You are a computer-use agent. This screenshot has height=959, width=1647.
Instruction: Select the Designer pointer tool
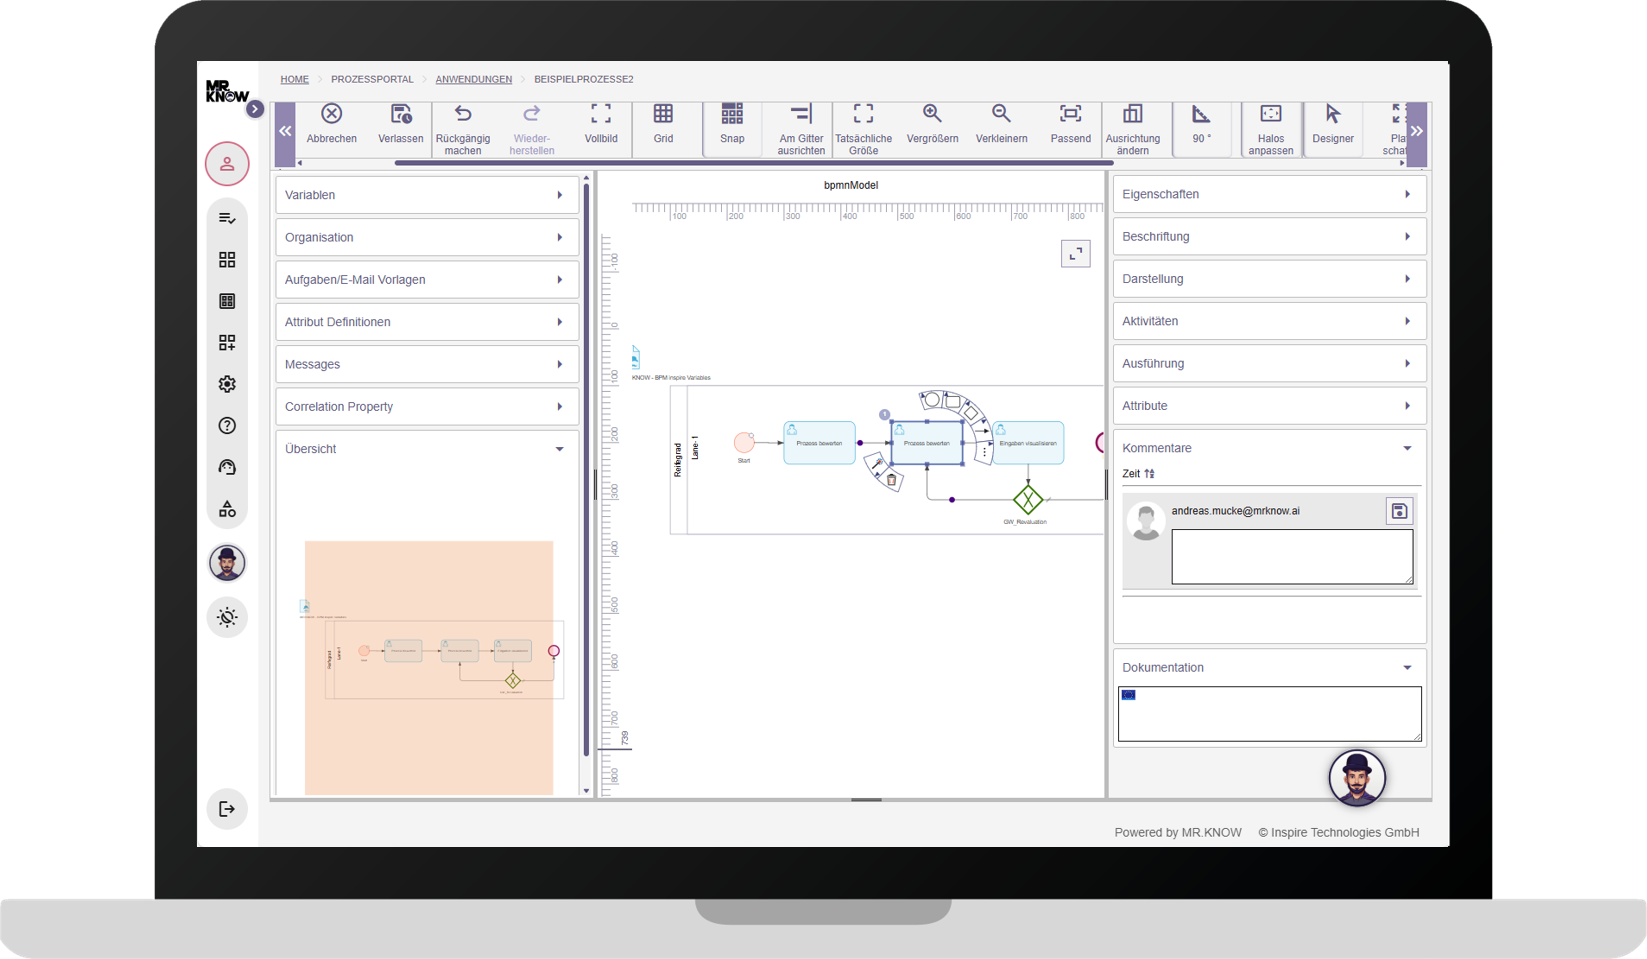pos(1333,114)
